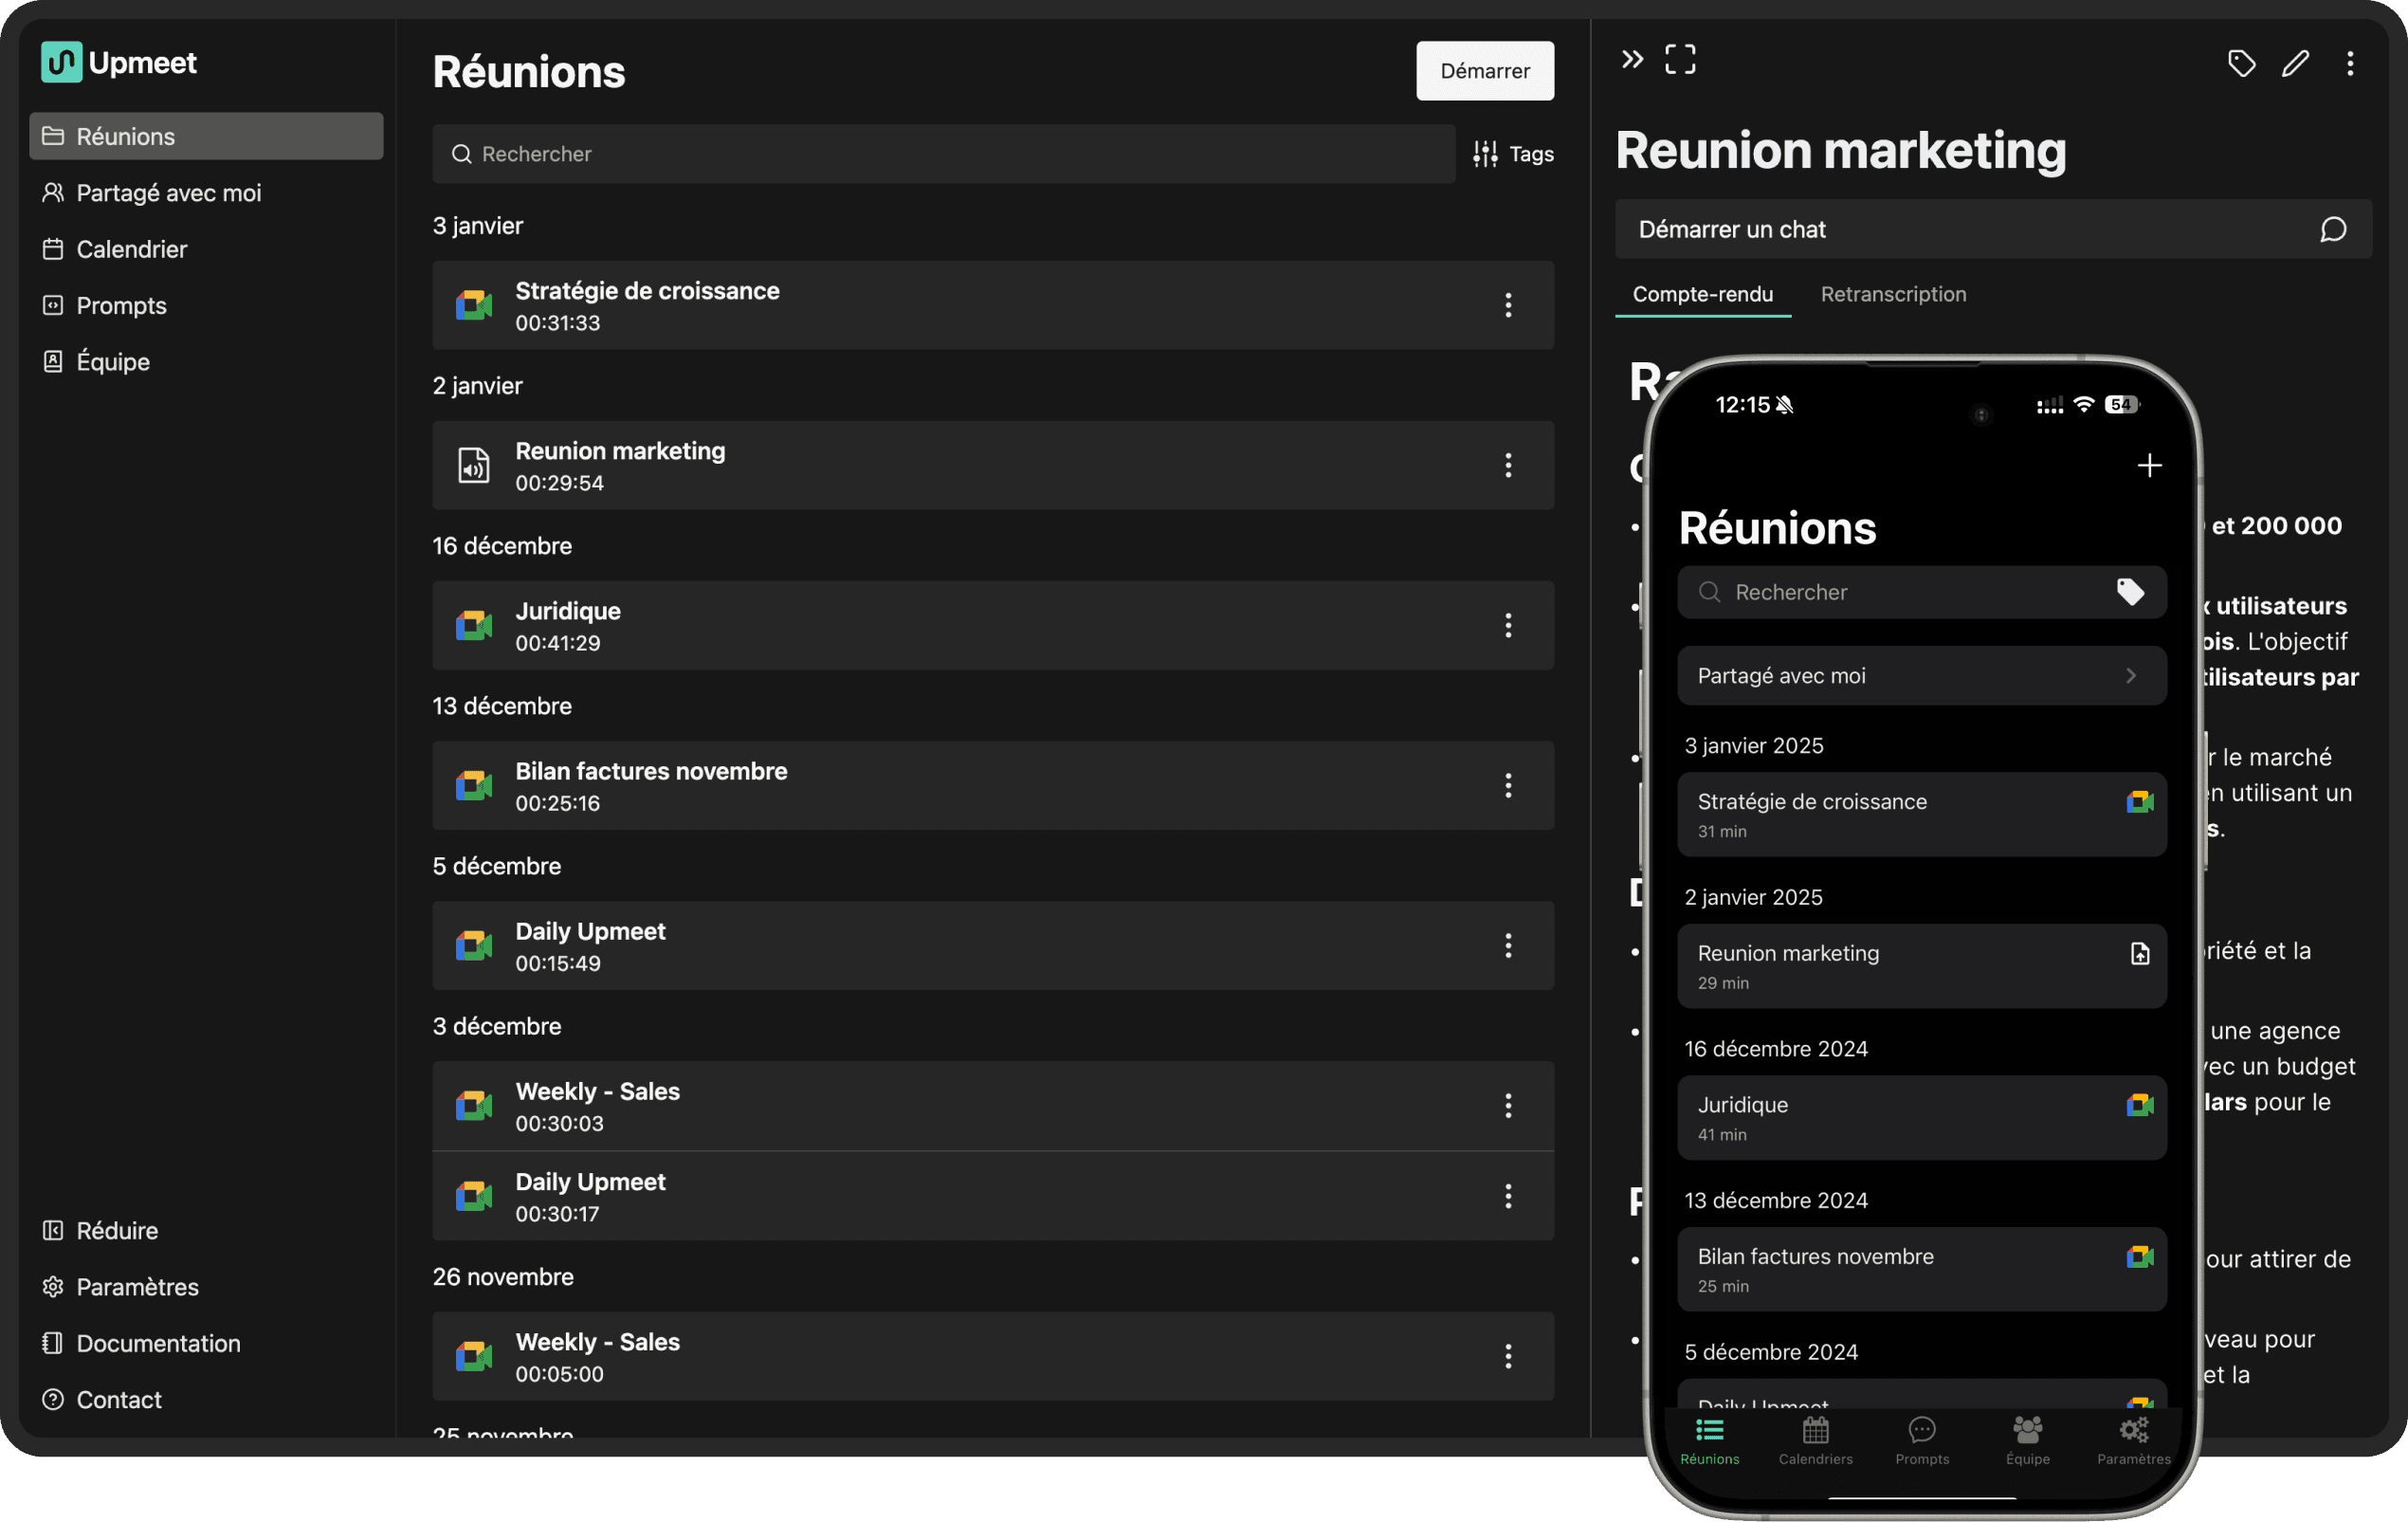The width and height of the screenshot is (2408, 1522).
Task: Select the pencil edit icon for Reunion marketing
Action: tap(2296, 63)
